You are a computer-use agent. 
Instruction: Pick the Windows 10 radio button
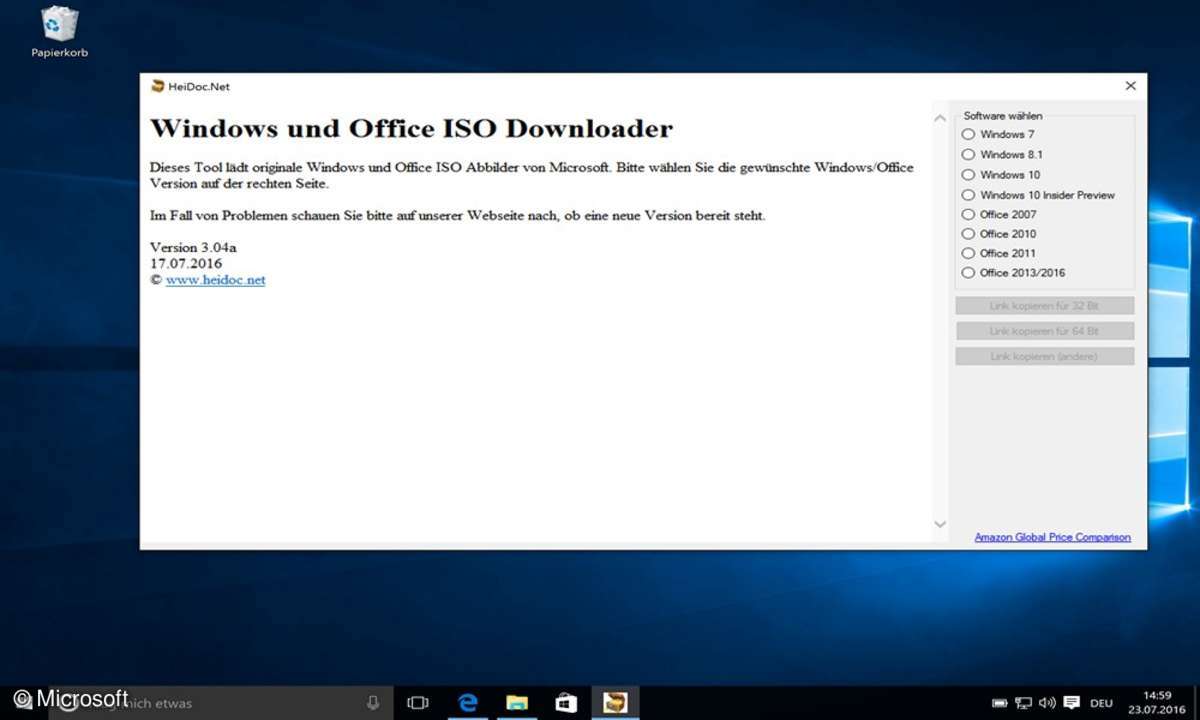pyautogui.click(x=967, y=174)
